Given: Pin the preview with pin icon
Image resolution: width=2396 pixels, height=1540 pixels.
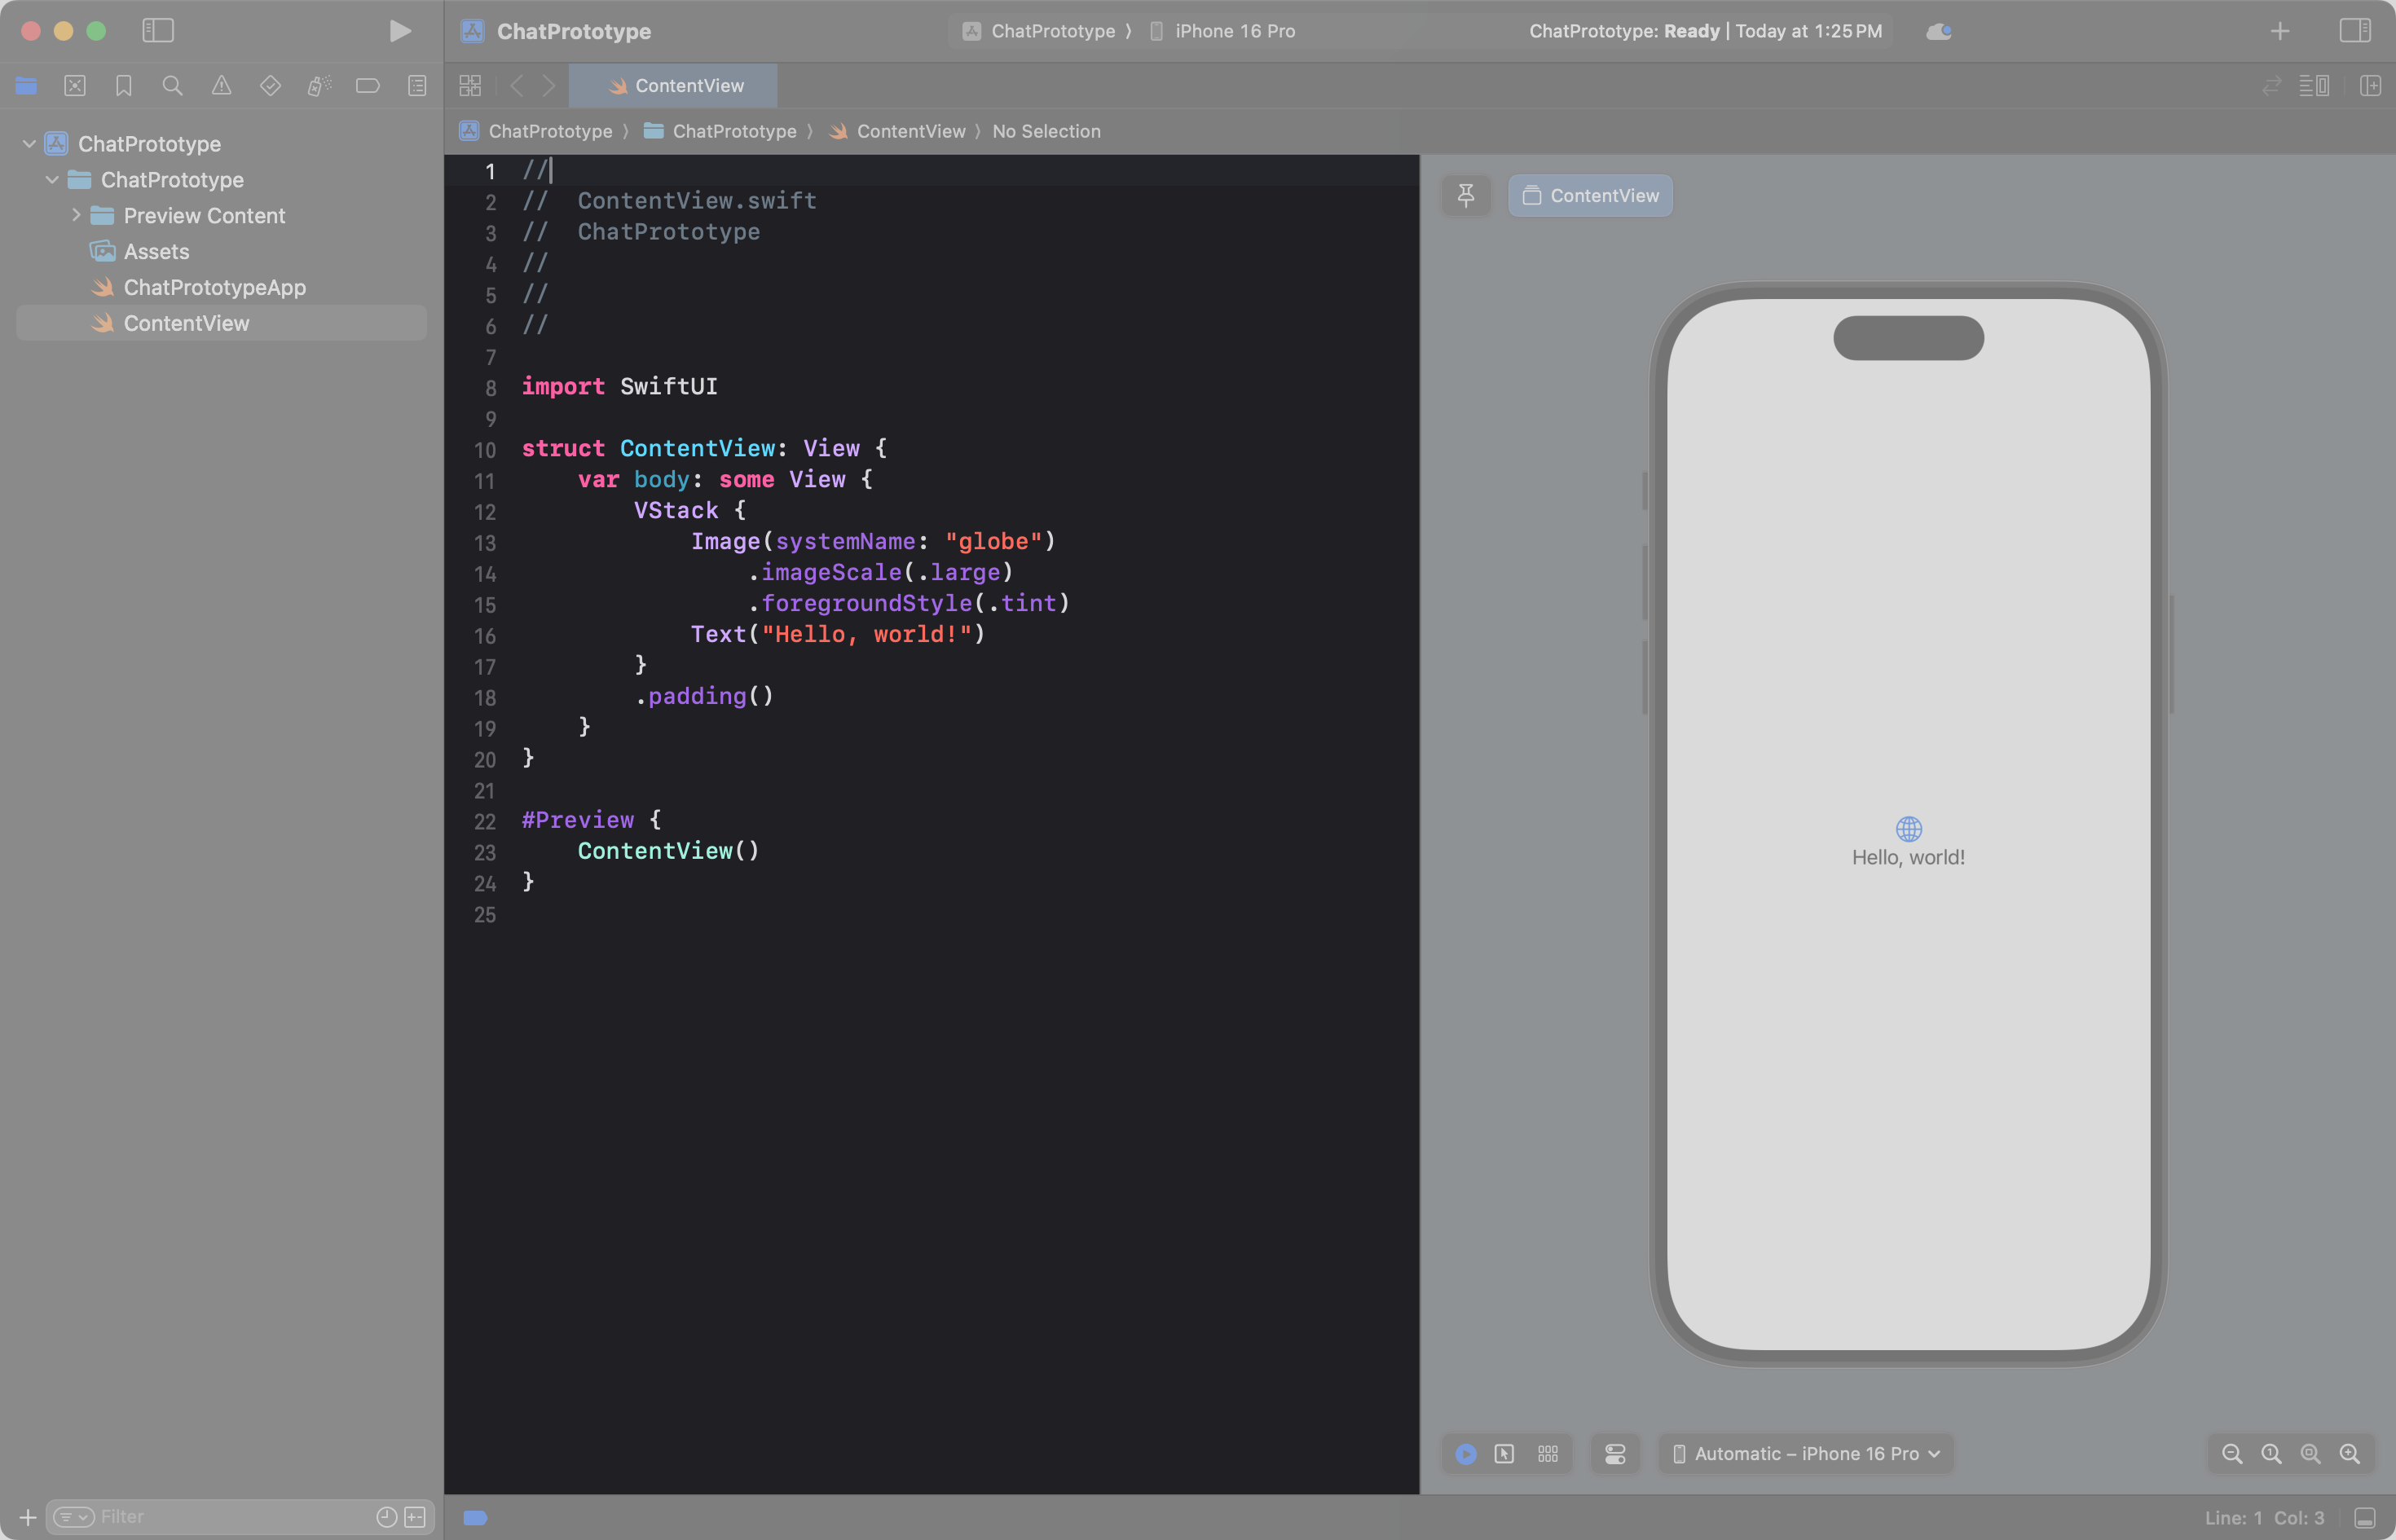Looking at the screenshot, I should tap(1466, 196).
